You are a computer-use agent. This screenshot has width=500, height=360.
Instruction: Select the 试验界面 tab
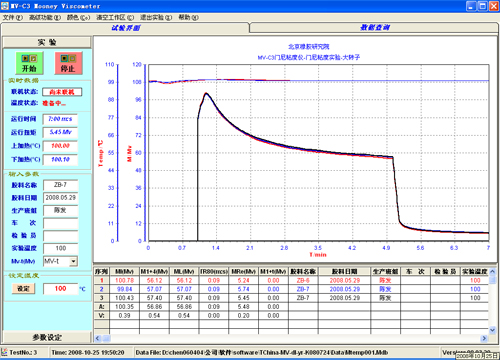point(125,28)
